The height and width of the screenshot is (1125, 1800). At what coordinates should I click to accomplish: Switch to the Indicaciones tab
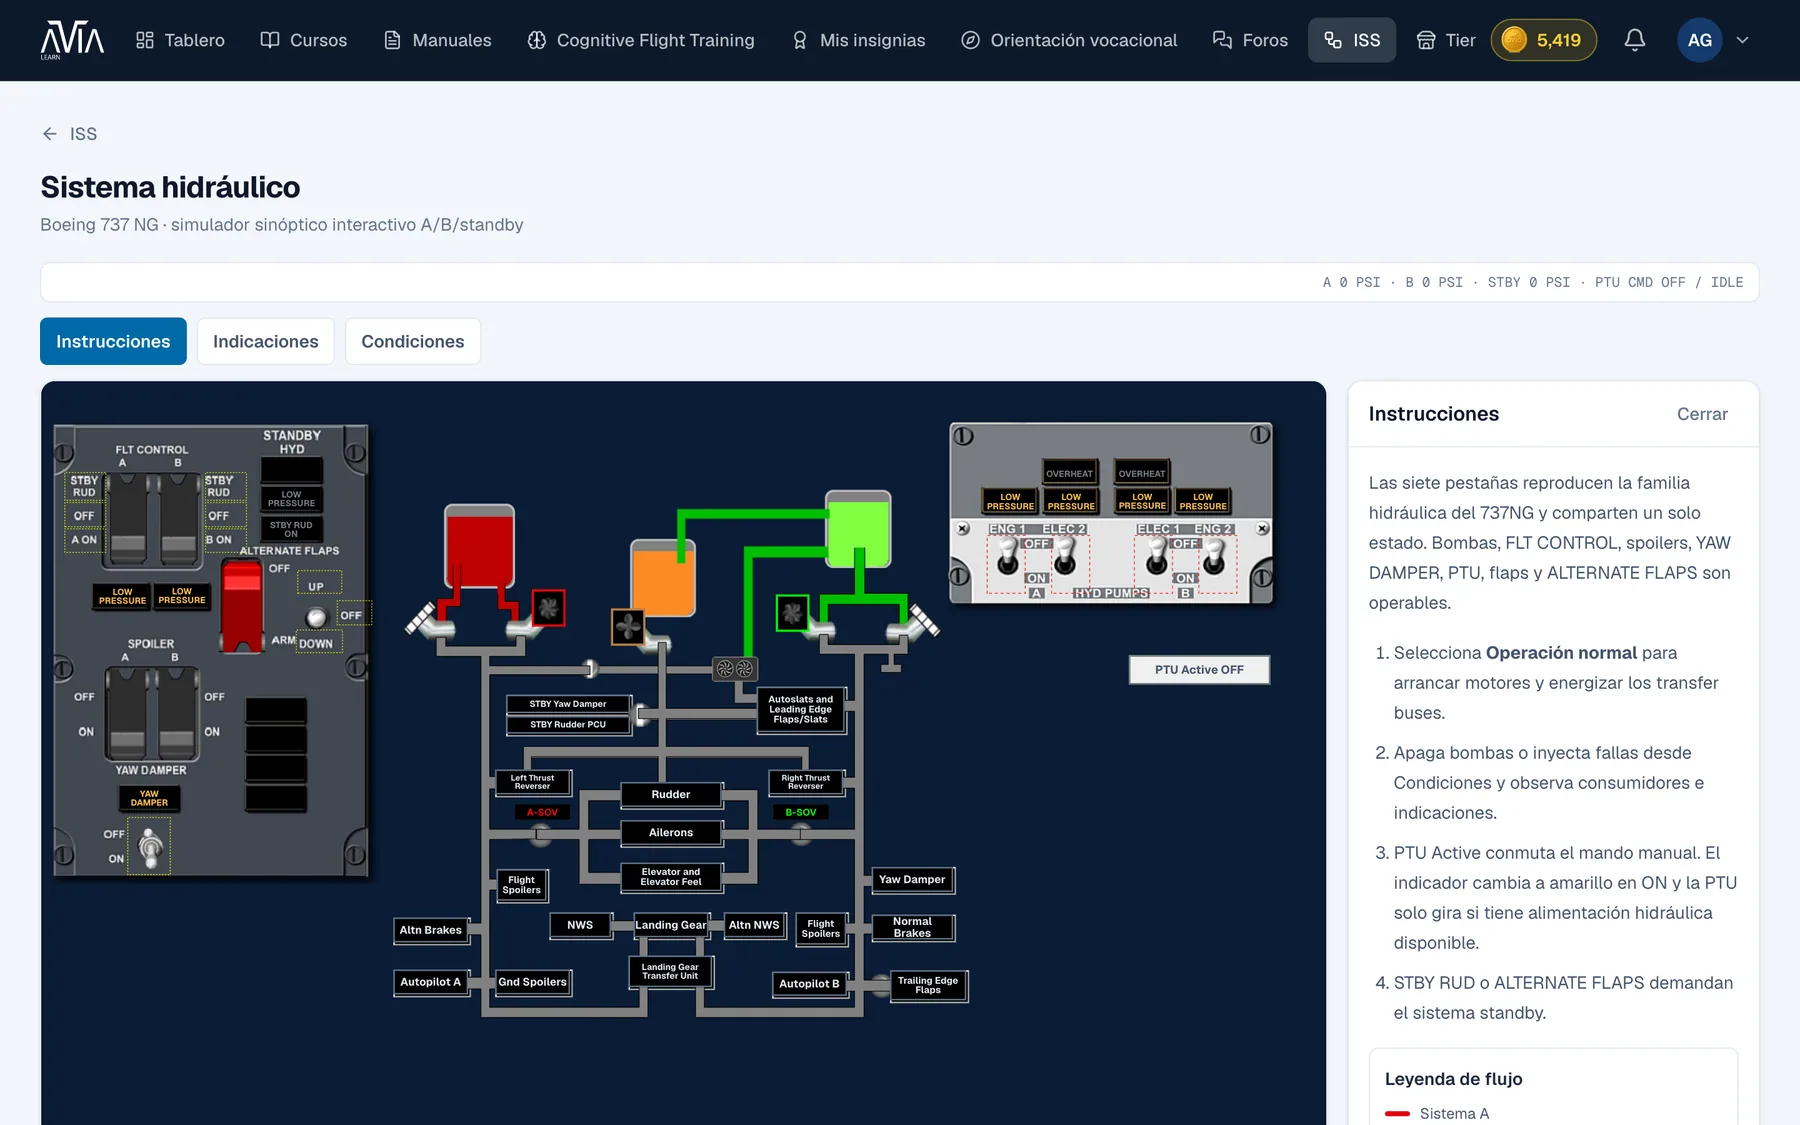266,341
